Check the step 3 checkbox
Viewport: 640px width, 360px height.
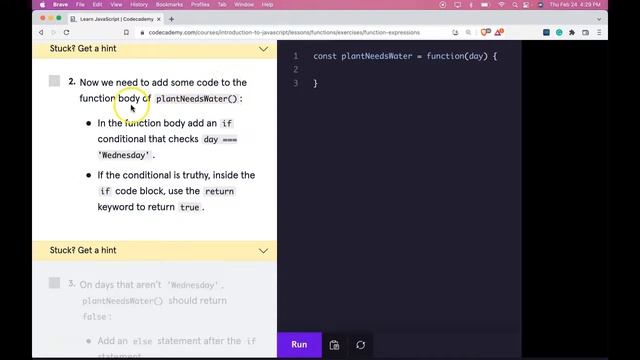54,283
